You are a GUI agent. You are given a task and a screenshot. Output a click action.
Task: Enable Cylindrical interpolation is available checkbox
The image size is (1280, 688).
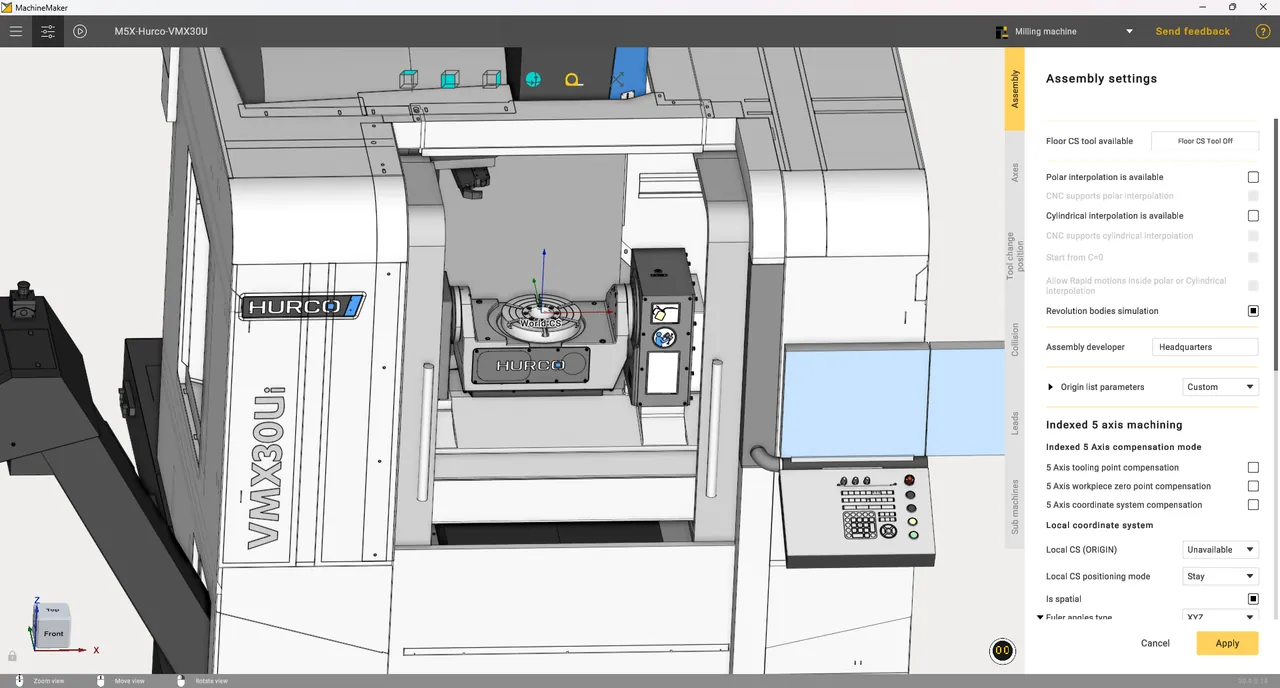click(1253, 216)
